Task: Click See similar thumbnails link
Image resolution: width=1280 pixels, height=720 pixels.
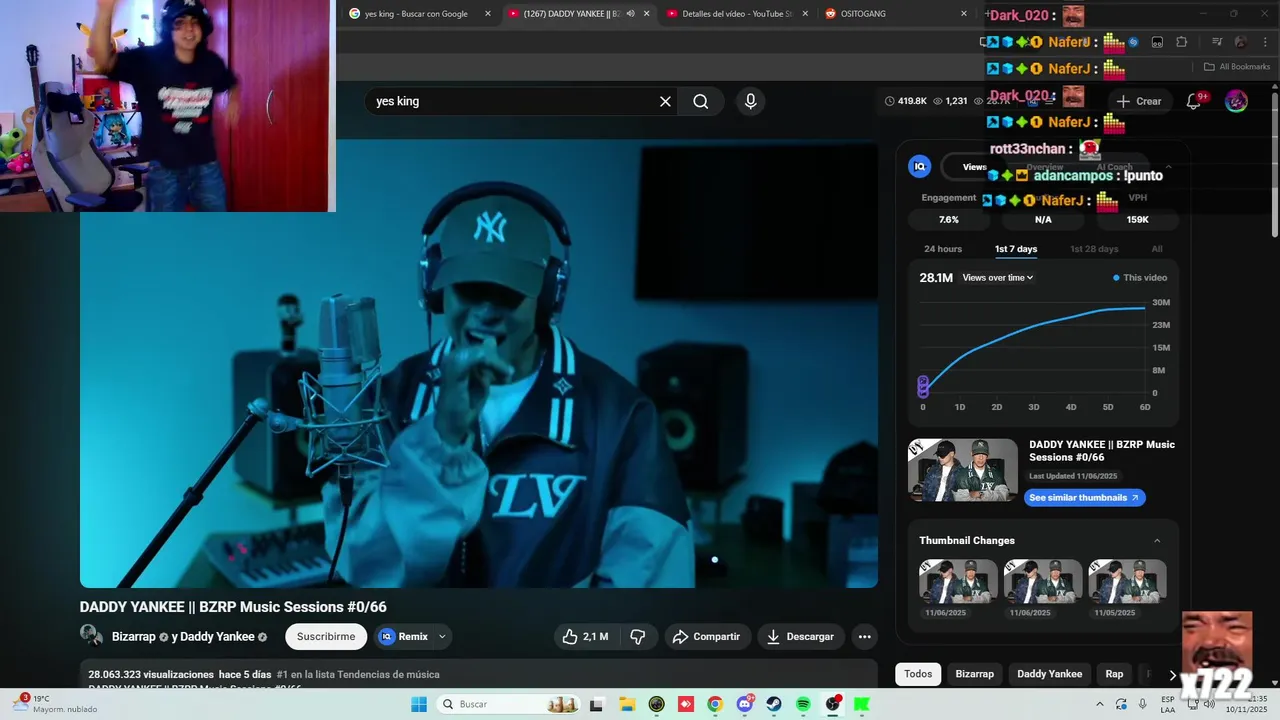Action: point(1084,497)
